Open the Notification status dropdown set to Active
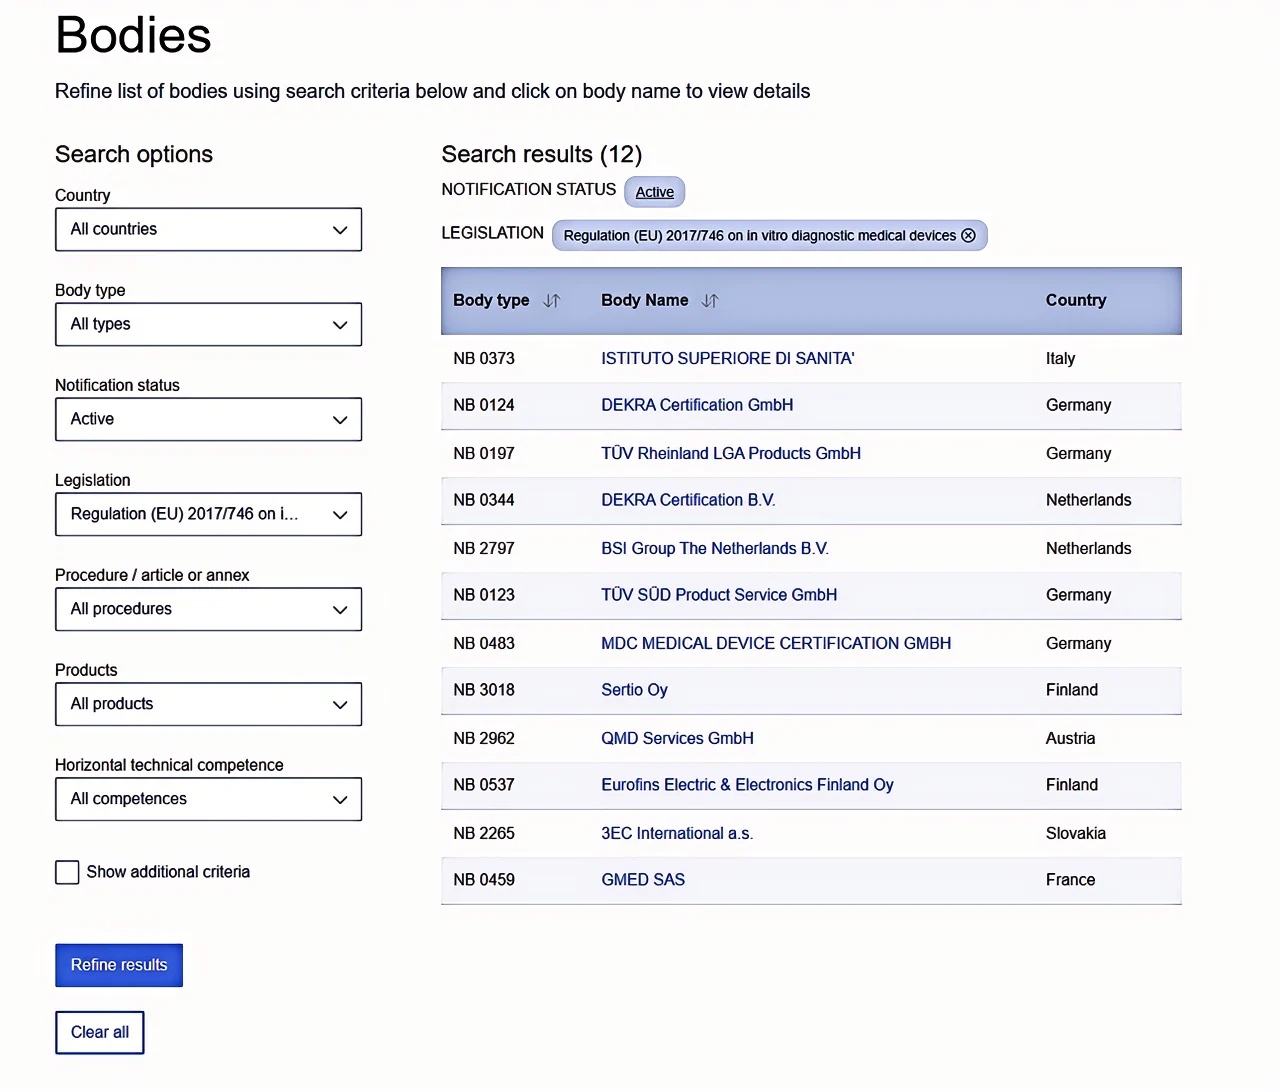This screenshot has width=1280, height=1092. pyautogui.click(x=208, y=419)
